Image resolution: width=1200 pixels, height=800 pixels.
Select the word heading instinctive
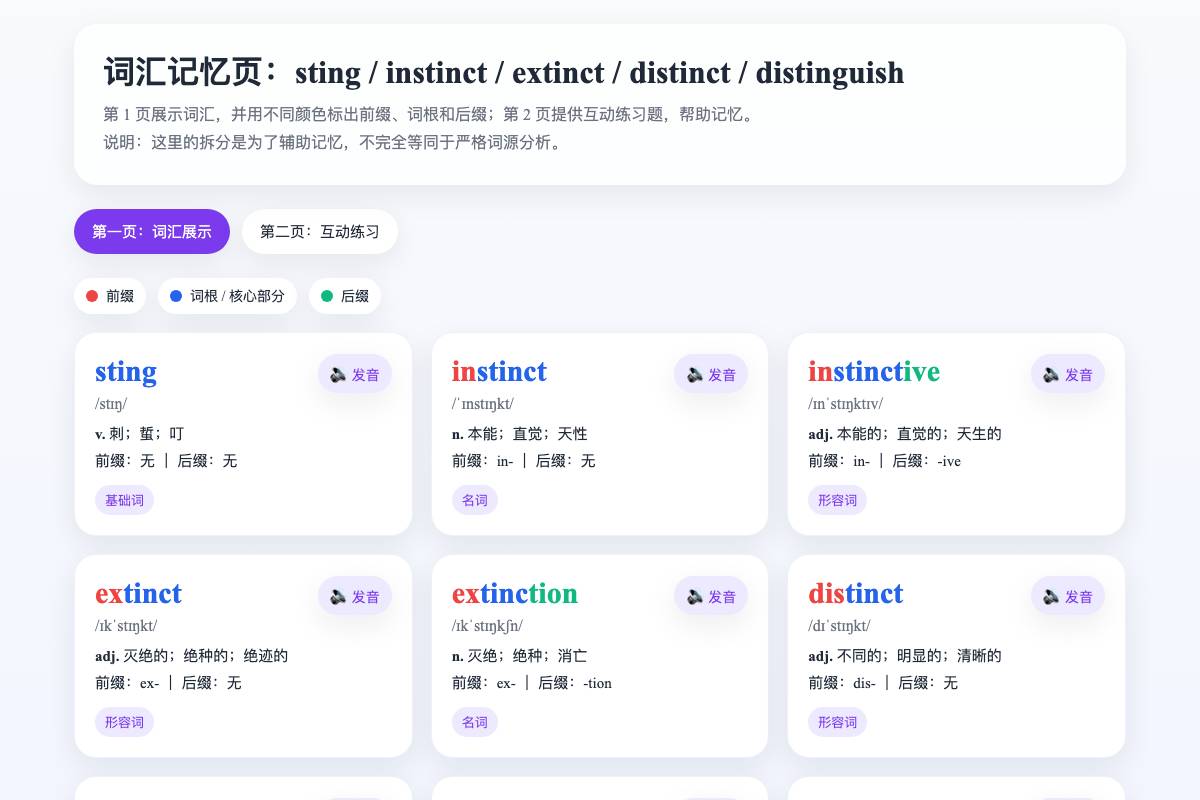tap(874, 372)
